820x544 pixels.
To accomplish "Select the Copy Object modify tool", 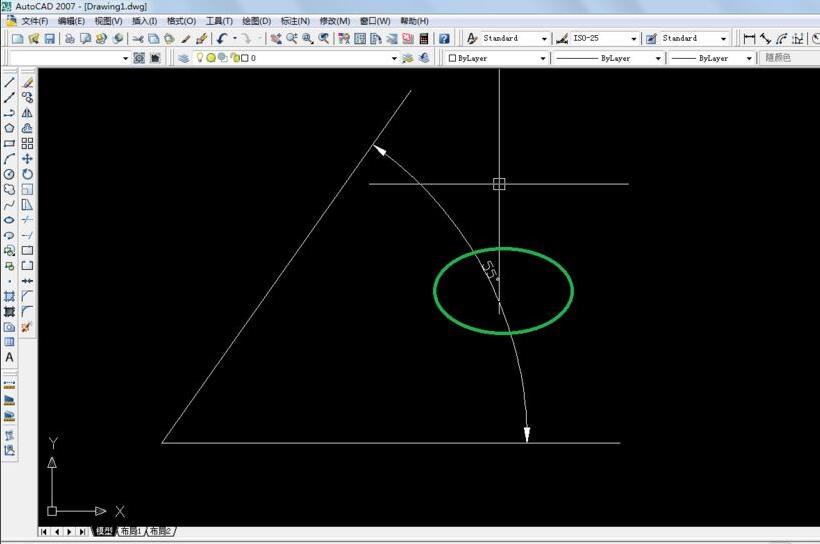I will click(27, 97).
